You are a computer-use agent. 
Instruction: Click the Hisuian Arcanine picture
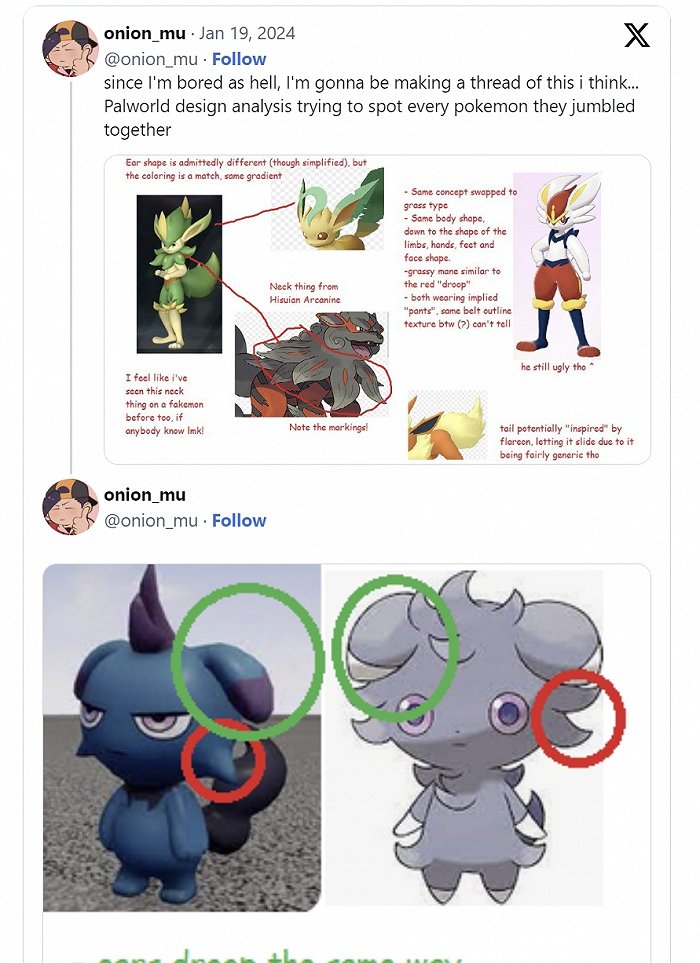pyautogui.click(x=313, y=364)
